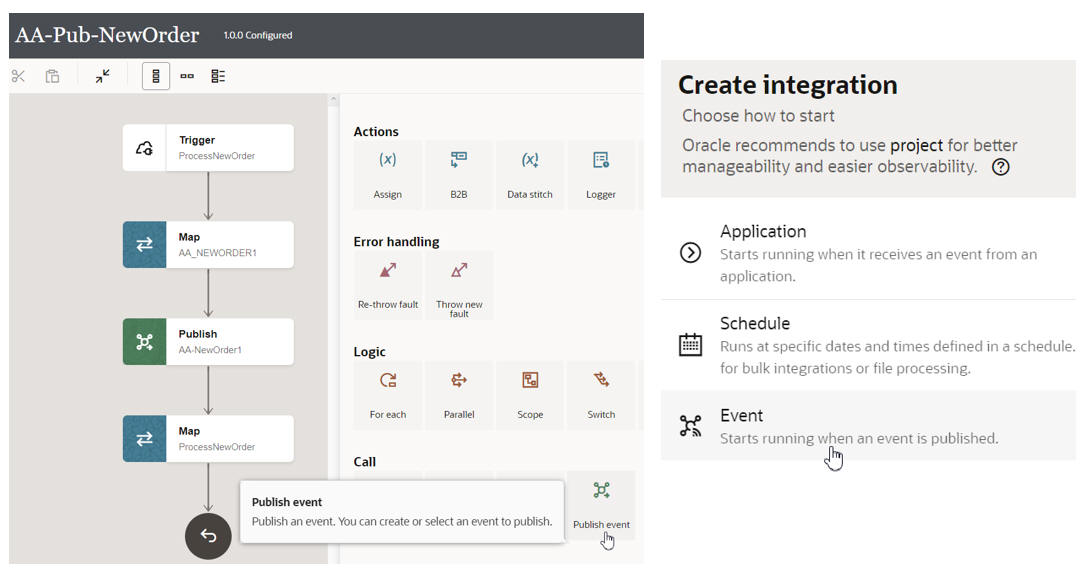Choose the Data stitch action
Image resolution: width=1083 pixels, height=580 pixels.
(x=530, y=173)
